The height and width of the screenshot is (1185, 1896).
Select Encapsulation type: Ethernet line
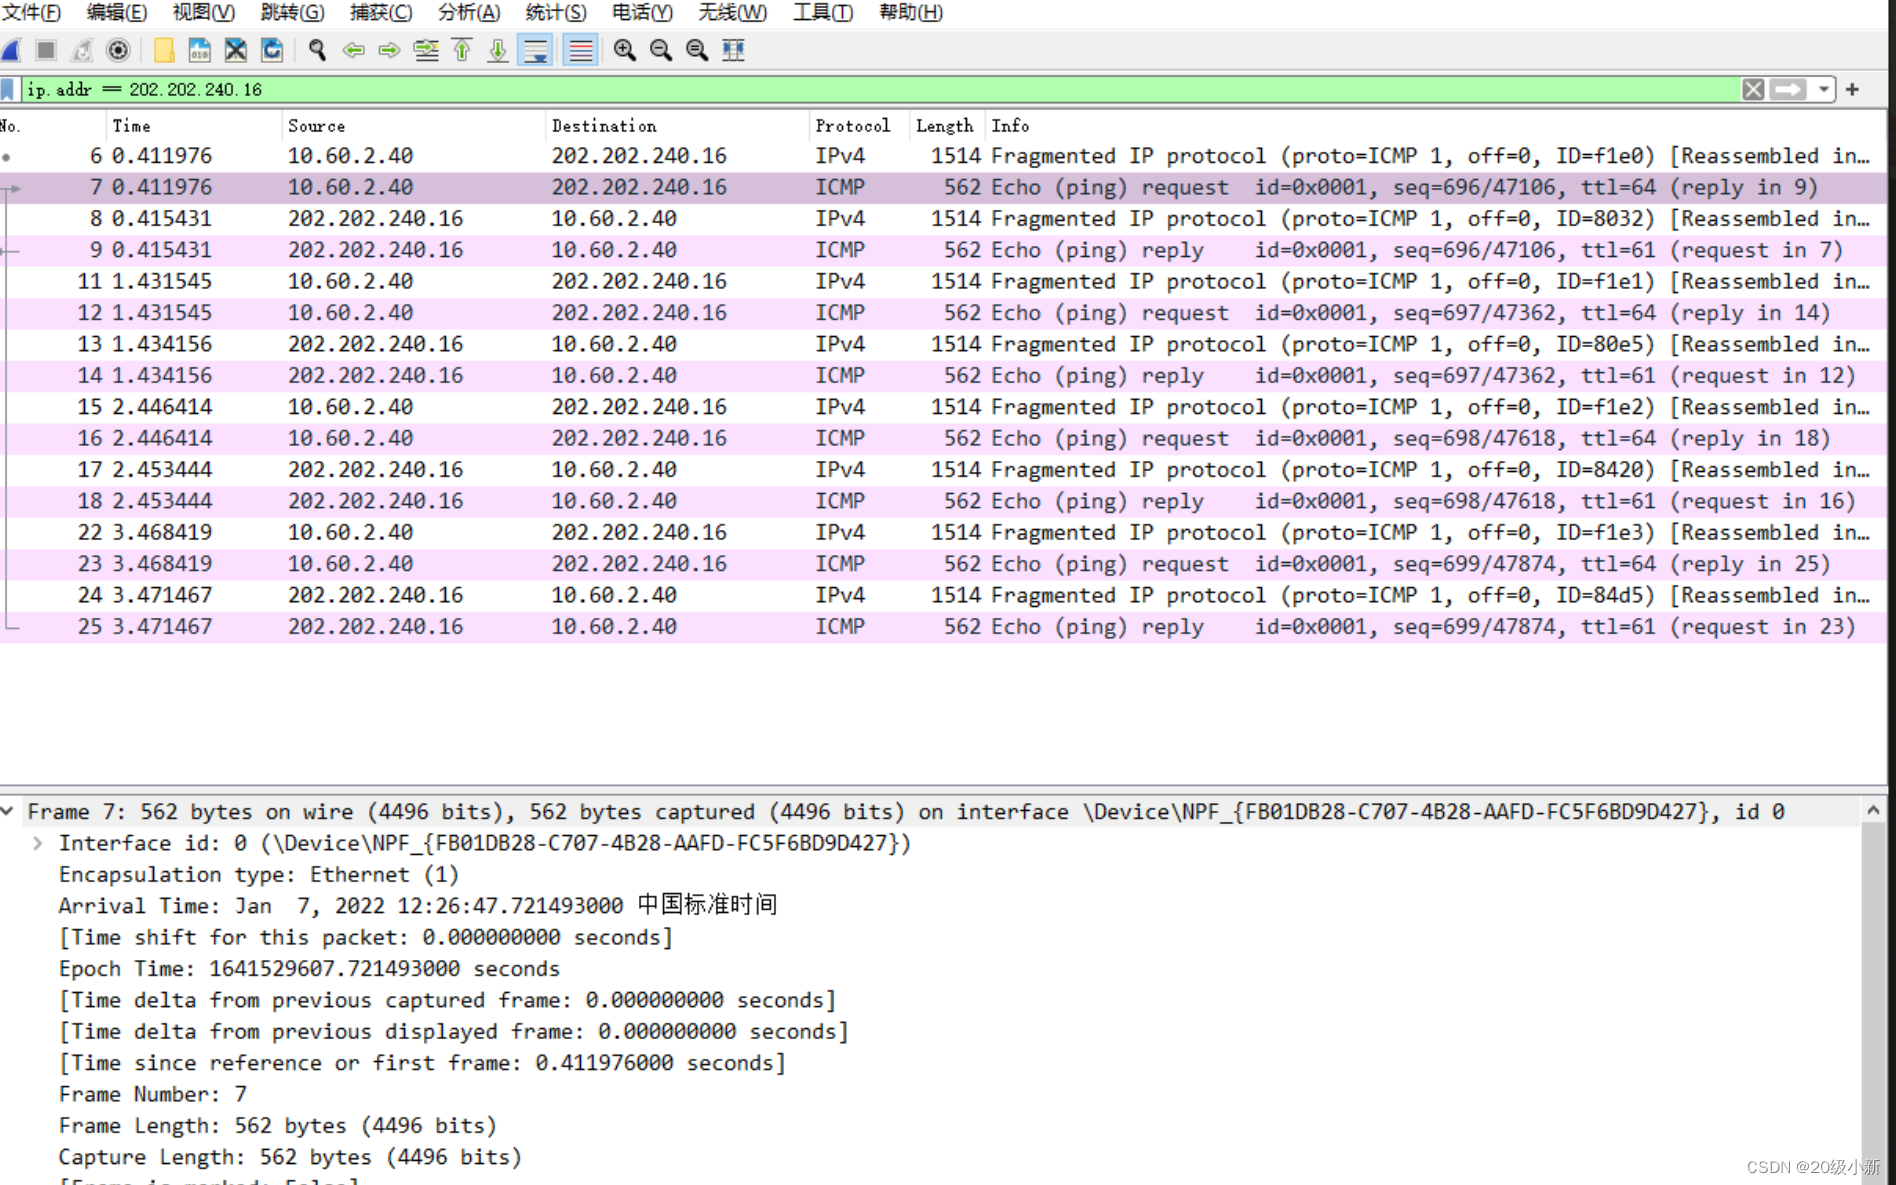click(259, 875)
